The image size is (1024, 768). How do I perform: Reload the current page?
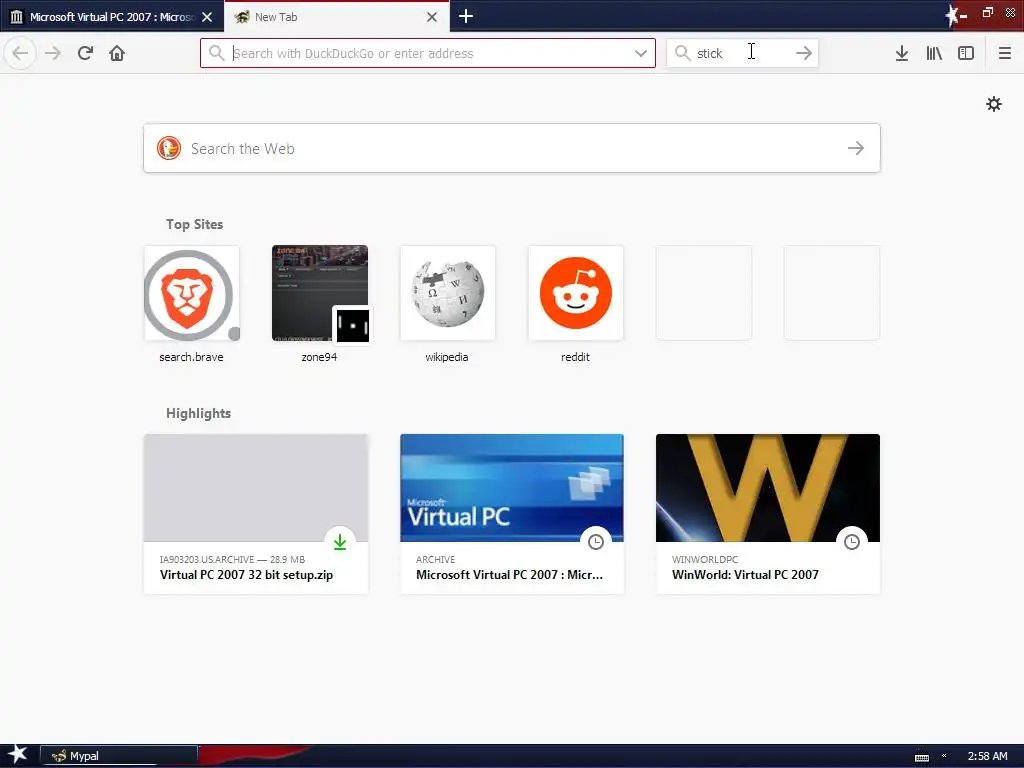pos(85,53)
